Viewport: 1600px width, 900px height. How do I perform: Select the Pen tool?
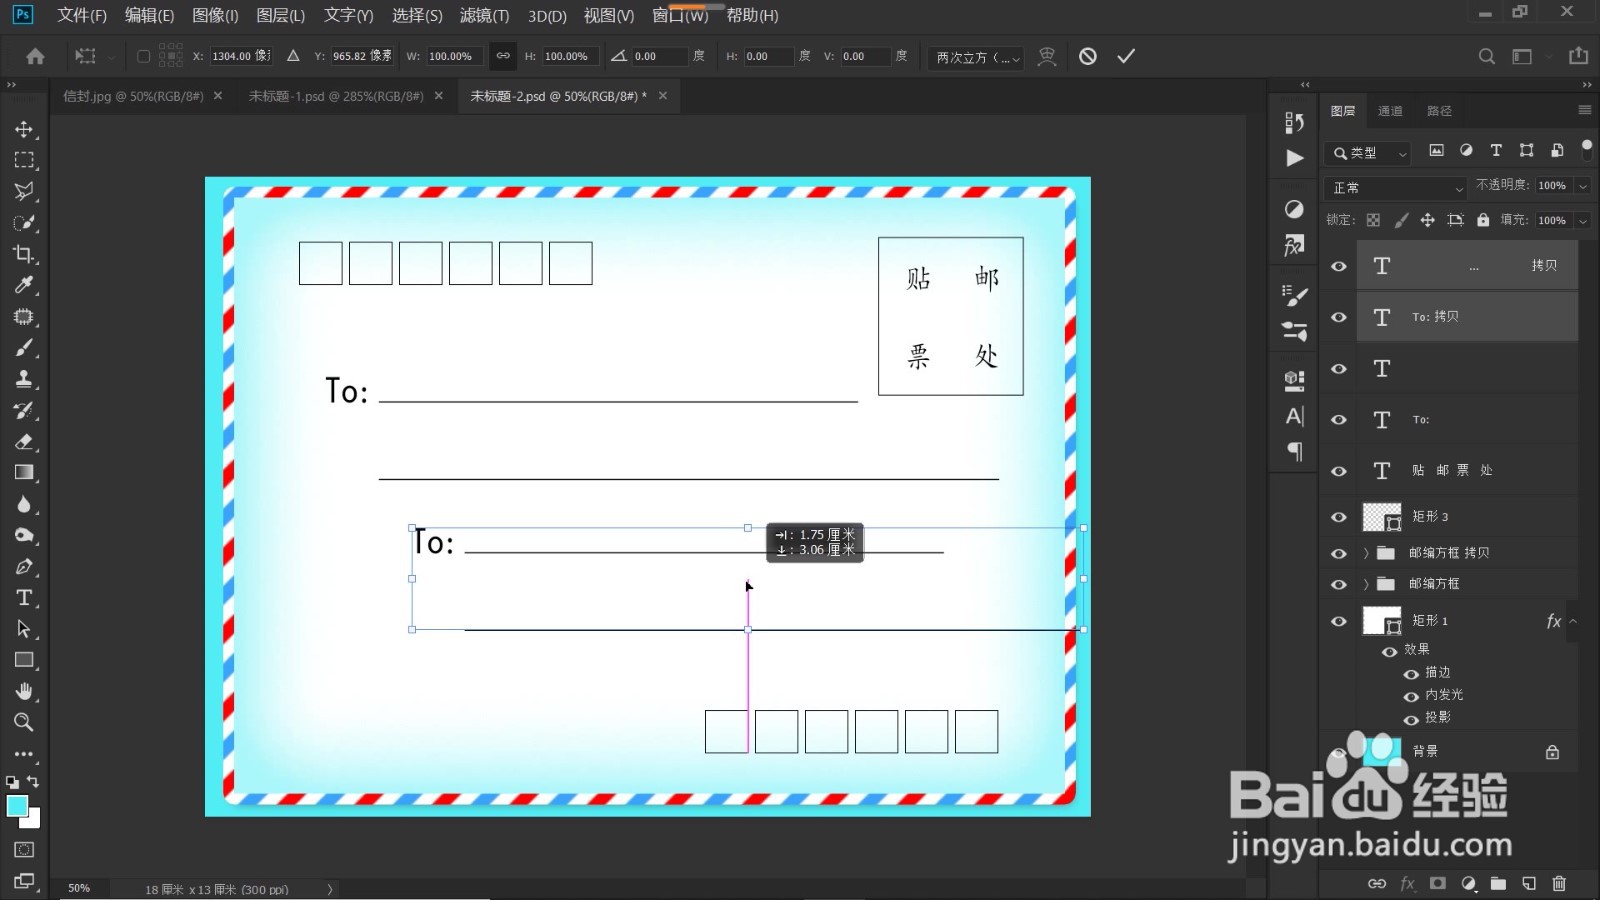coord(24,567)
